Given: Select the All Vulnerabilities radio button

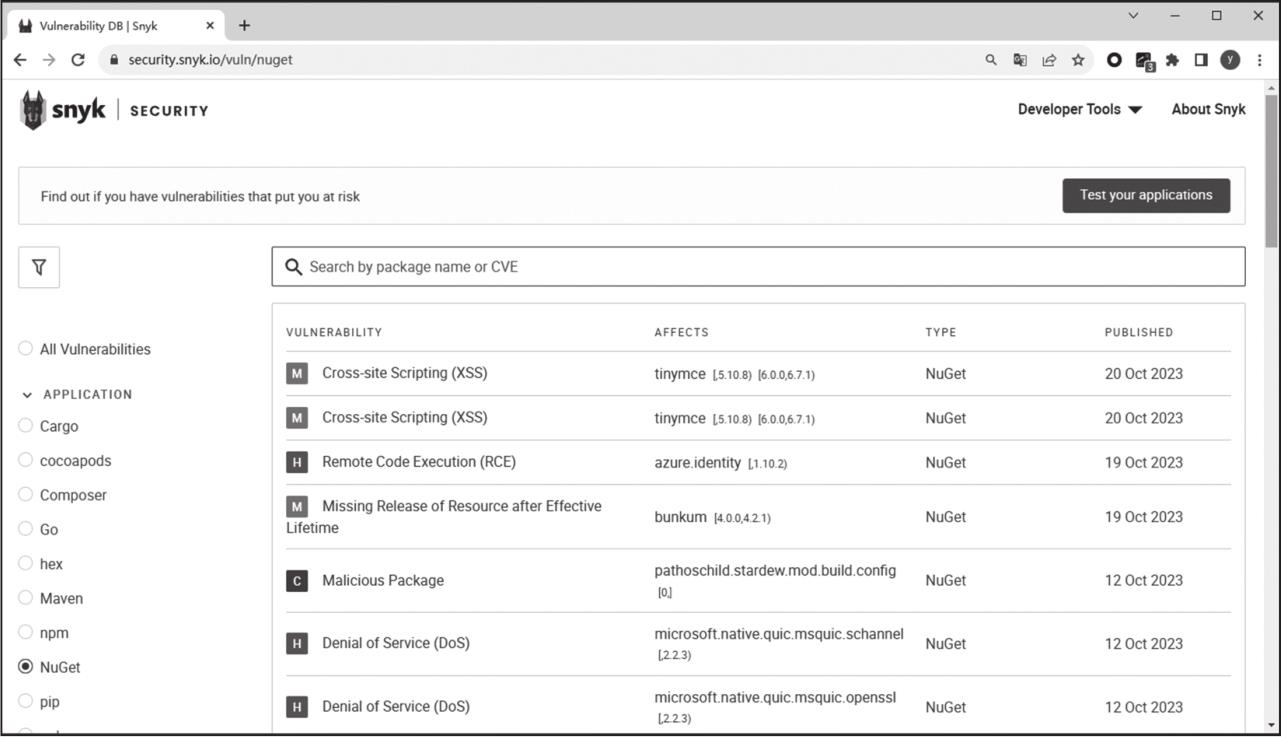Looking at the screenshot, I should click(26, 349).
